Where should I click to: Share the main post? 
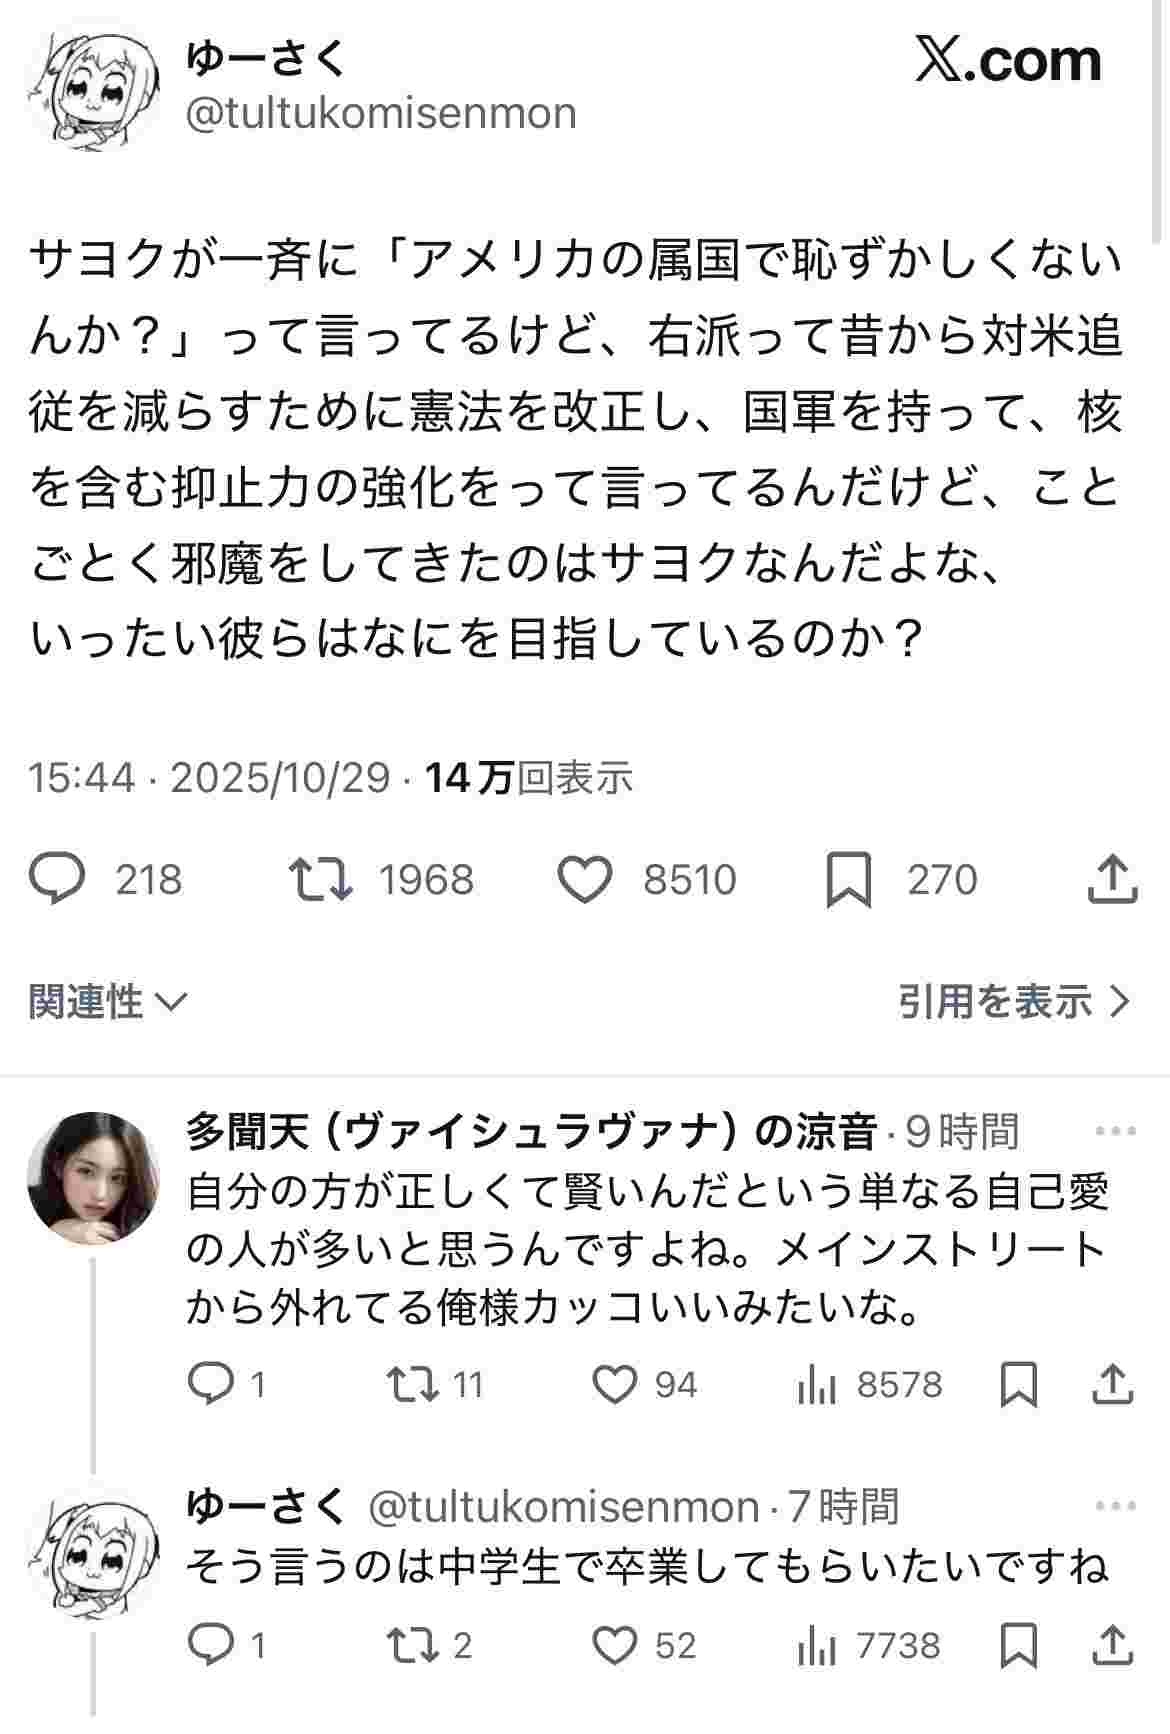click(1112, 880)
